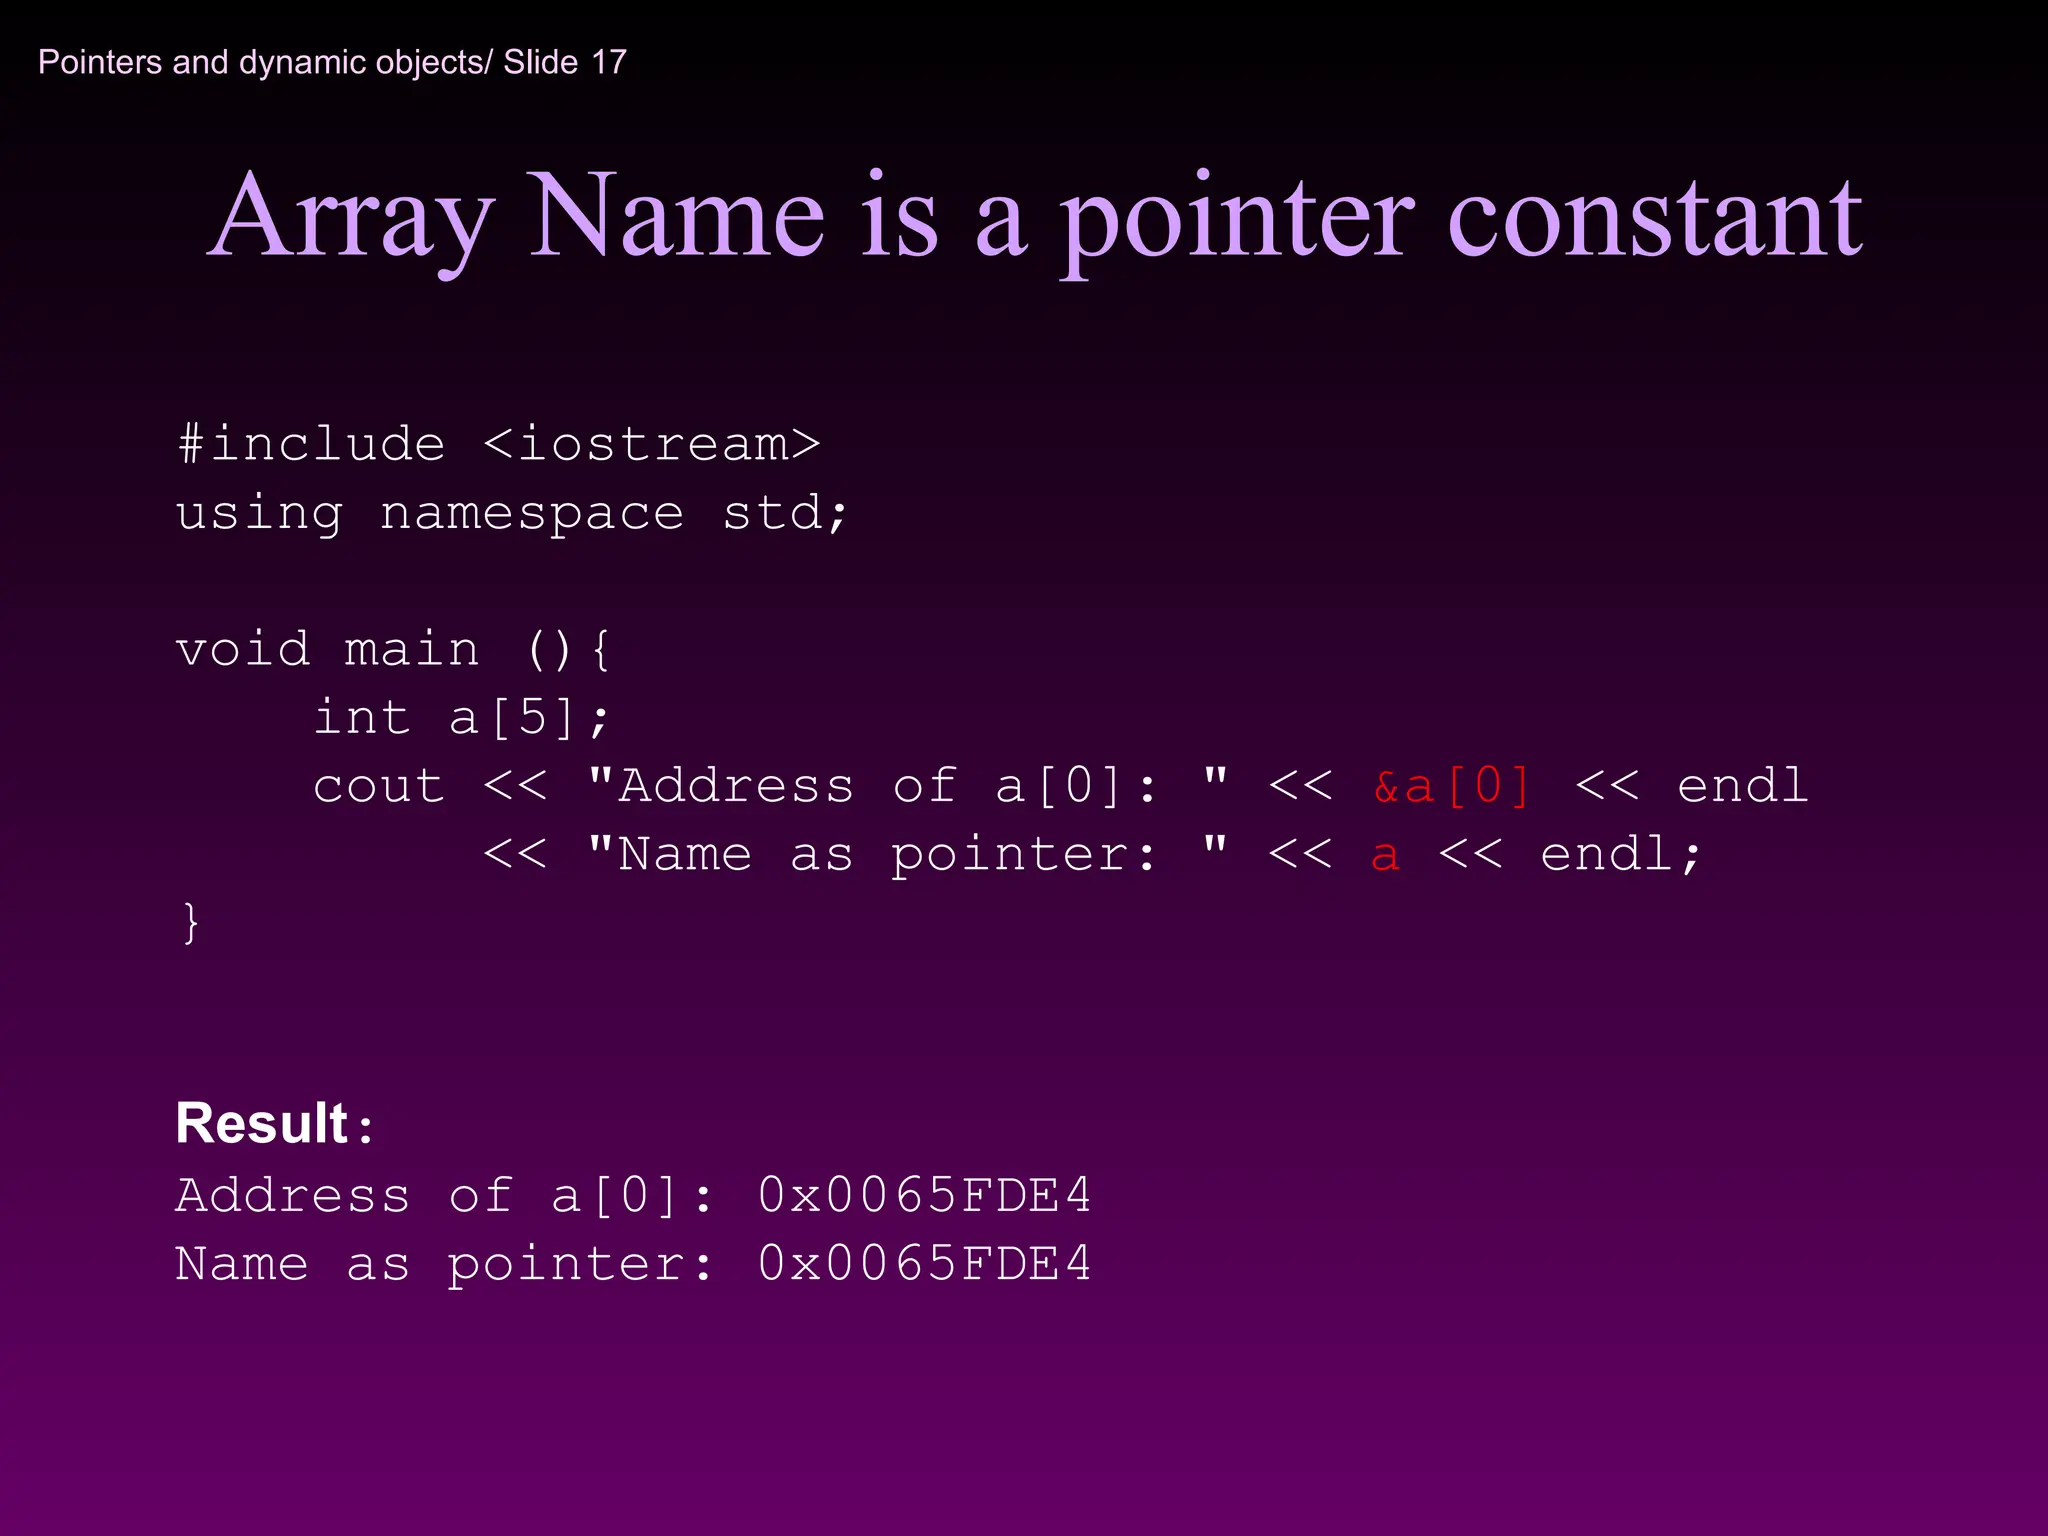Click the declaration 'int a[5];'
This screenshot has width=2048, height=1536.
click(461, 718)
